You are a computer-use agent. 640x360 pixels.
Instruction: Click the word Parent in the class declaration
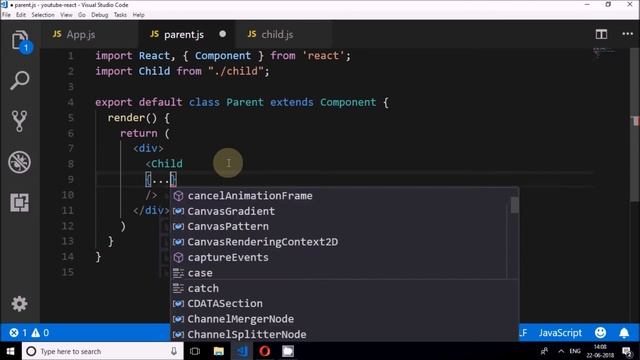(x=245, y=102)
